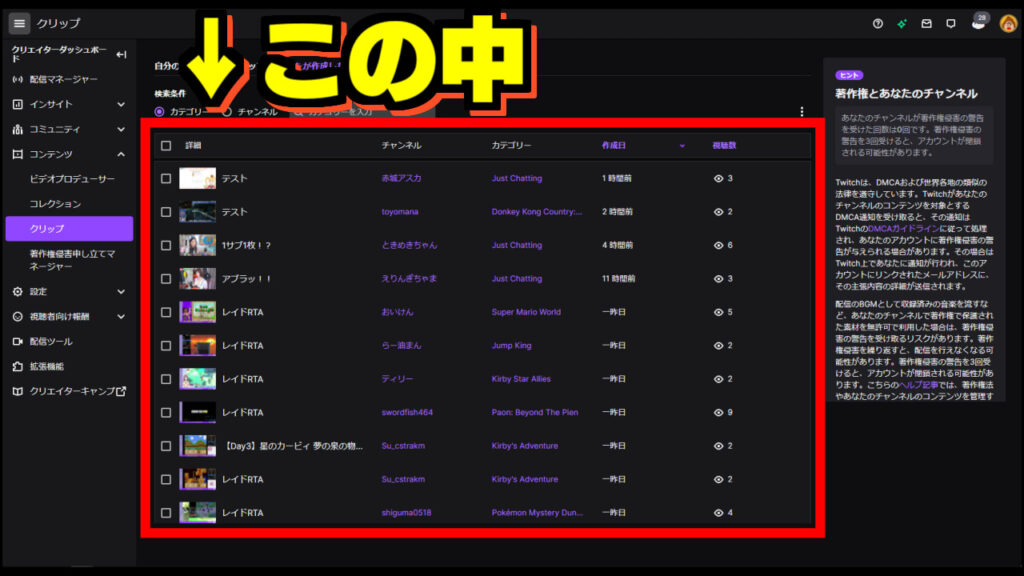Click the コンテンツ icon in sidebar
This screenshot has width=1024, height=576.
pos(18,154)
